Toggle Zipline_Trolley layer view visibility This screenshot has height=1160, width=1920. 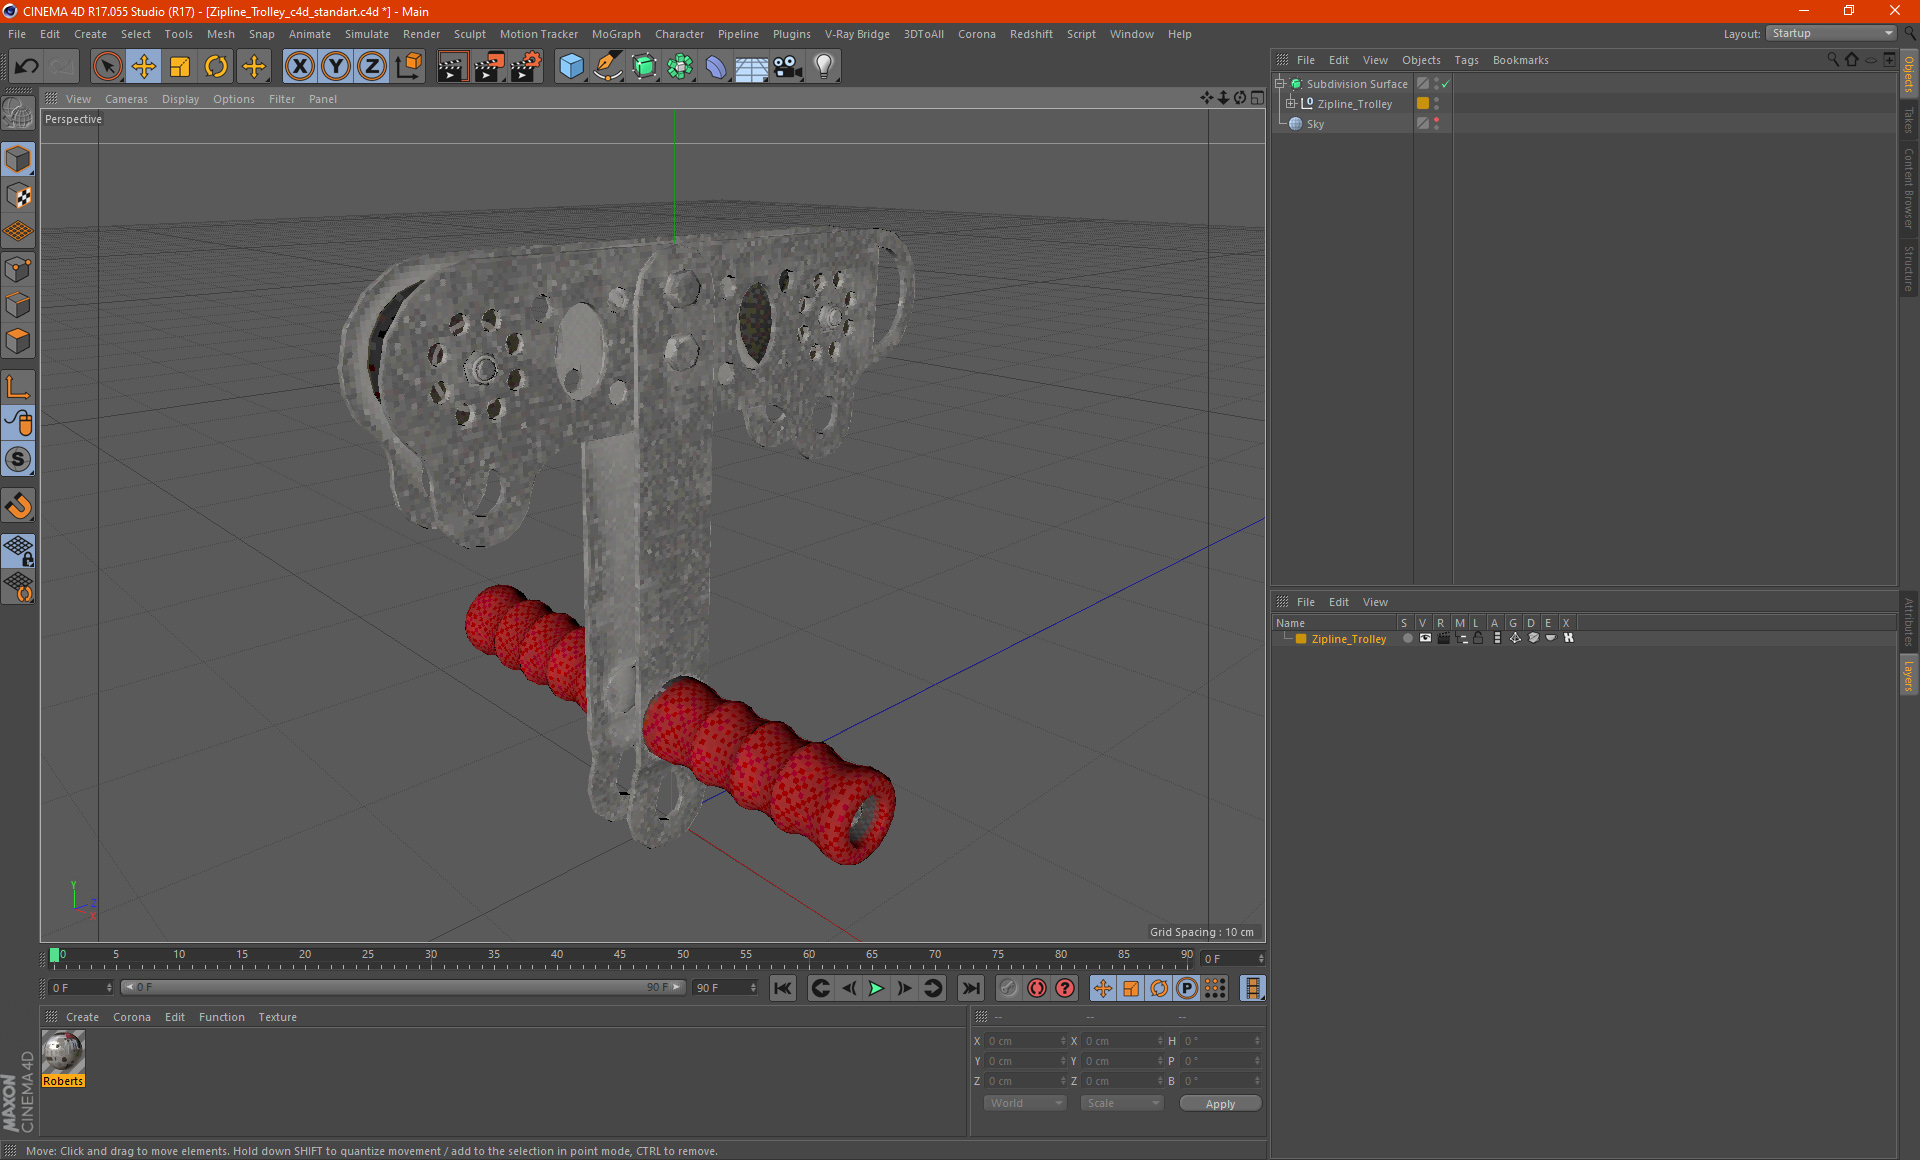click(x=1425, y=638)
